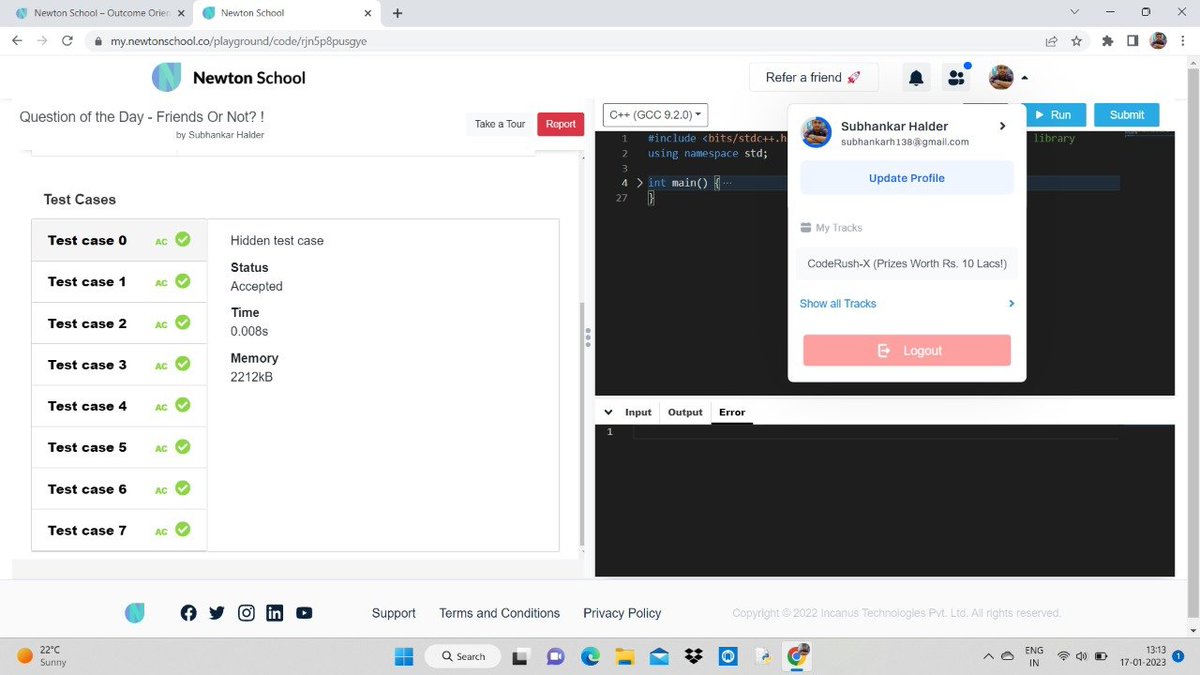
Task: Collapse the main function code block
Action: point(639,182)
